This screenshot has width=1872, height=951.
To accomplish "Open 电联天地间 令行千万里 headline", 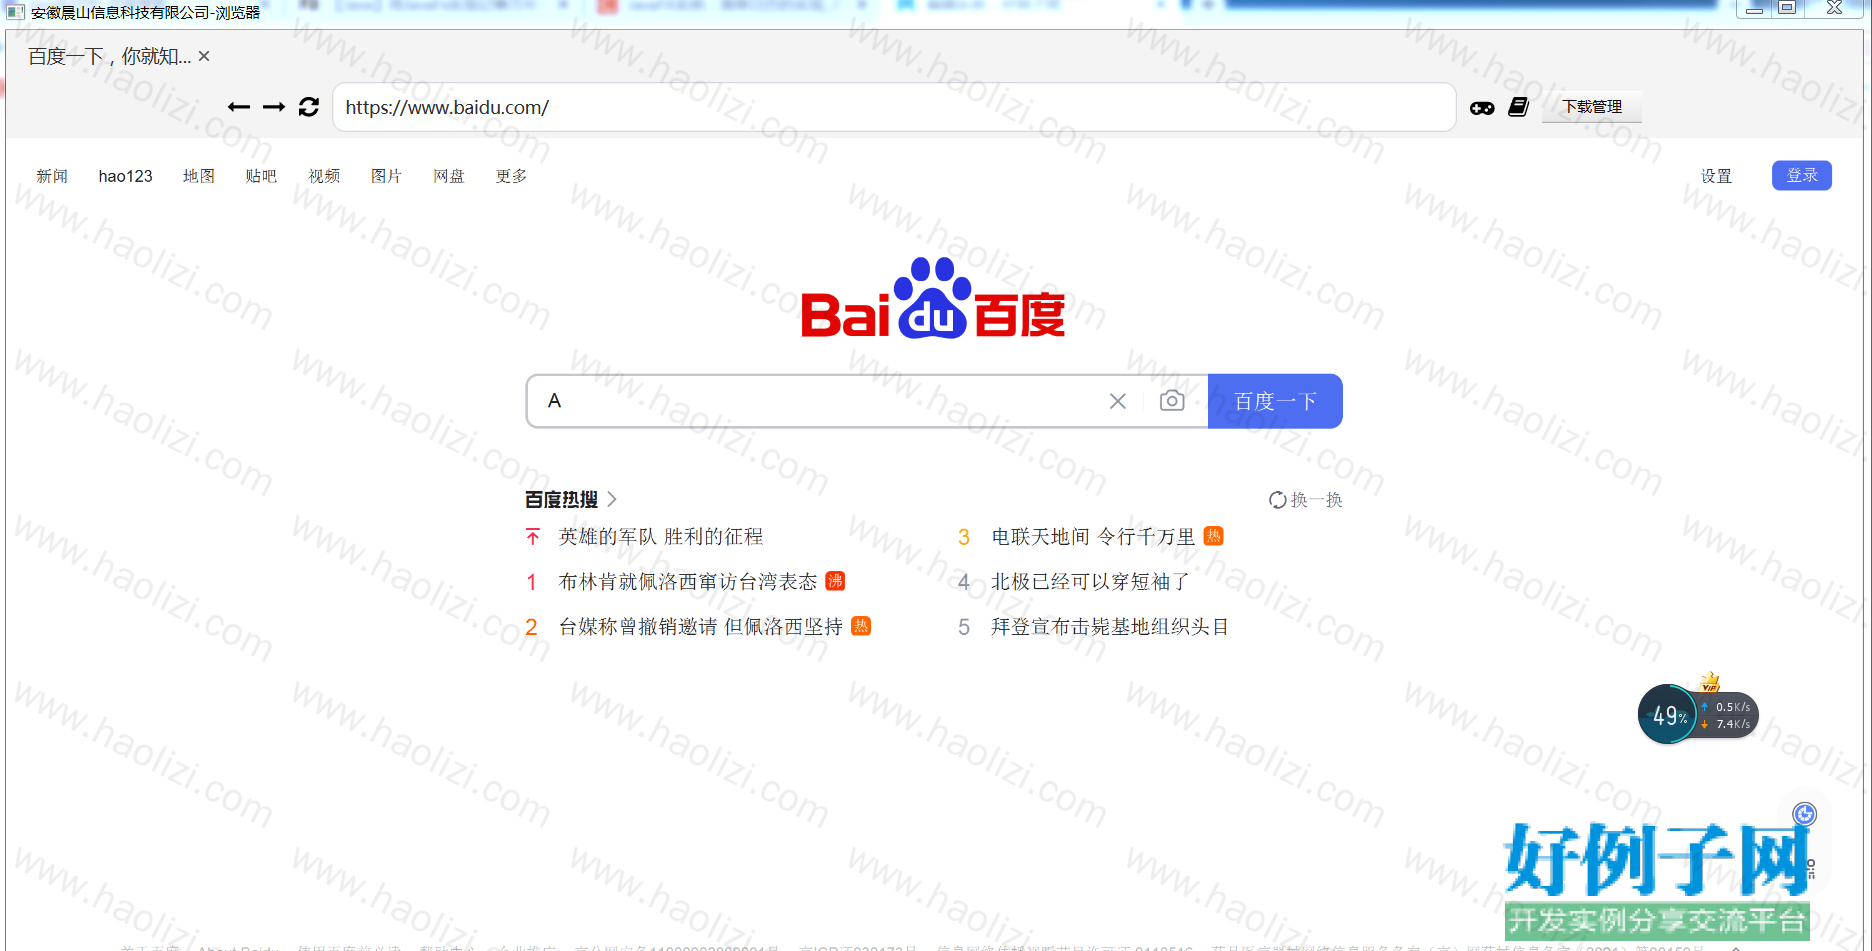I will (1093, 537).
